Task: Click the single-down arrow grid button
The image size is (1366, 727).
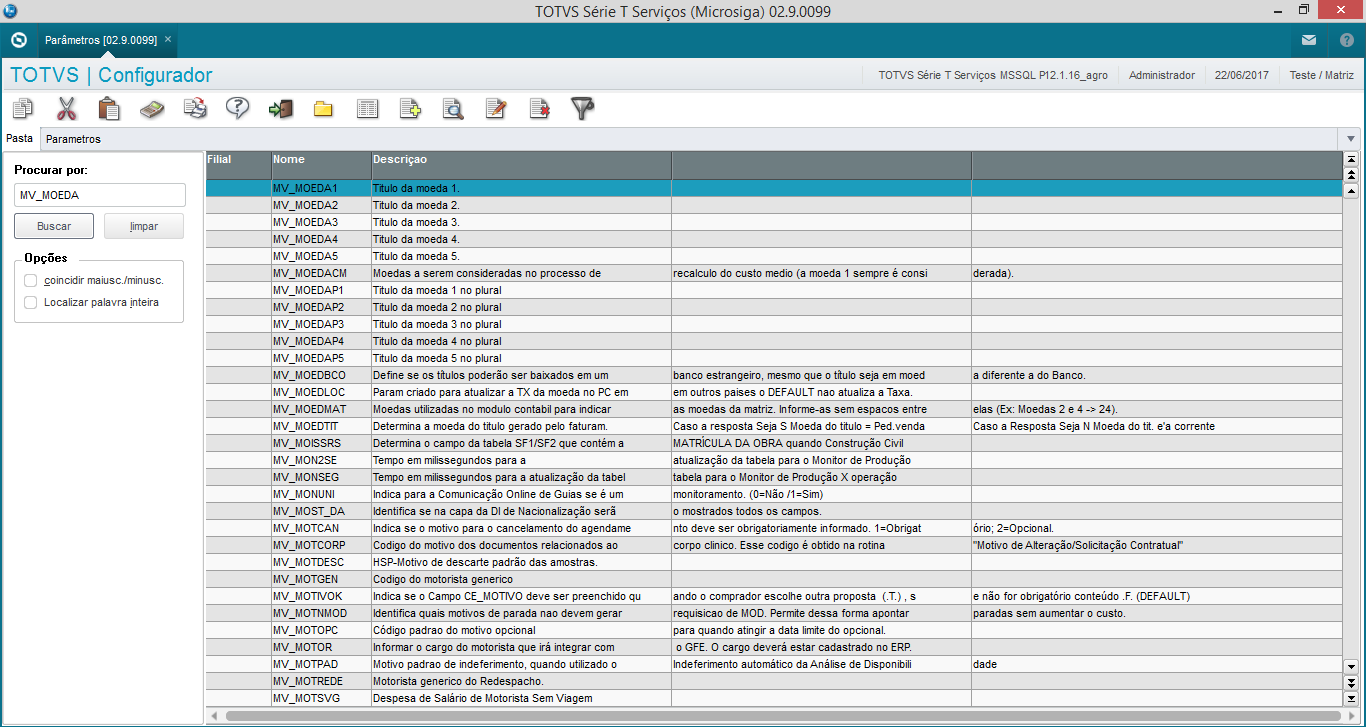Action: click(x=1351, y=666)
